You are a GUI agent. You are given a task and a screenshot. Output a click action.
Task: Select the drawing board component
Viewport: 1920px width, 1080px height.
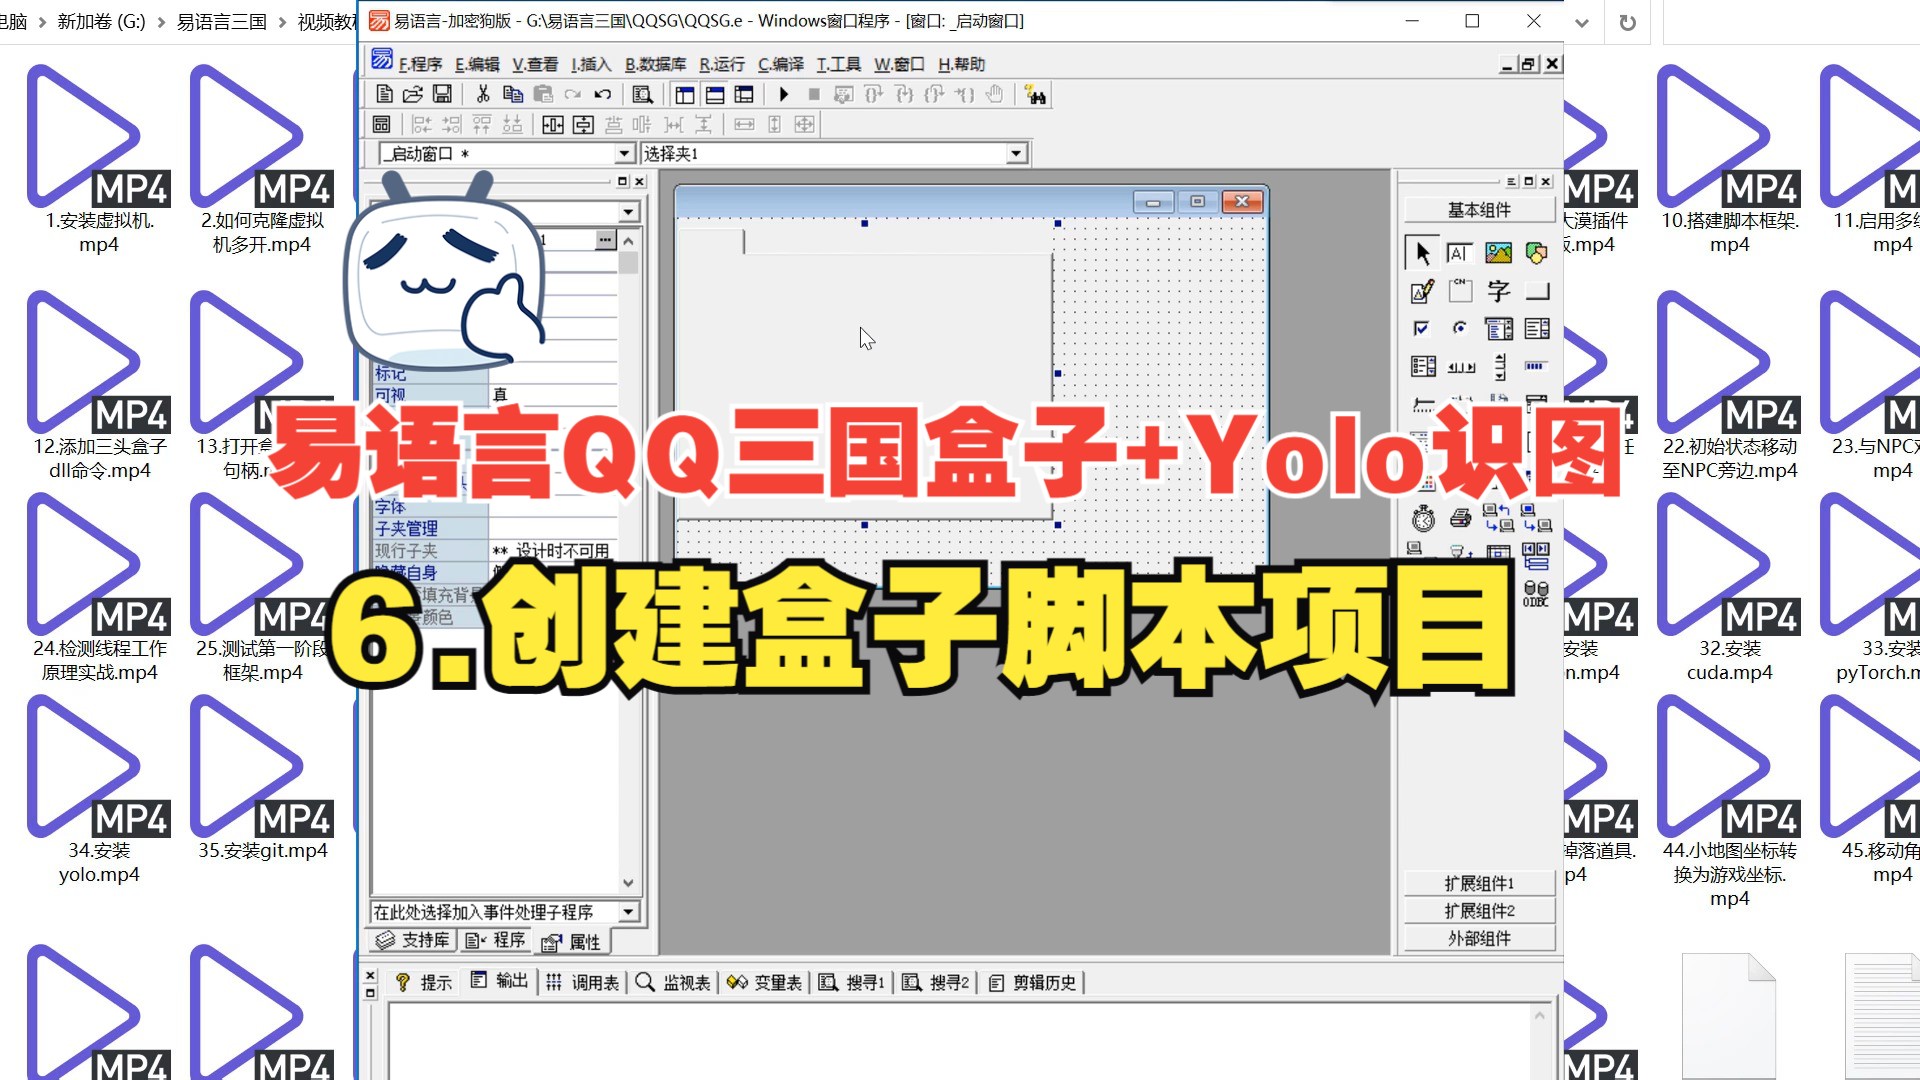(x=1422, y=291)
